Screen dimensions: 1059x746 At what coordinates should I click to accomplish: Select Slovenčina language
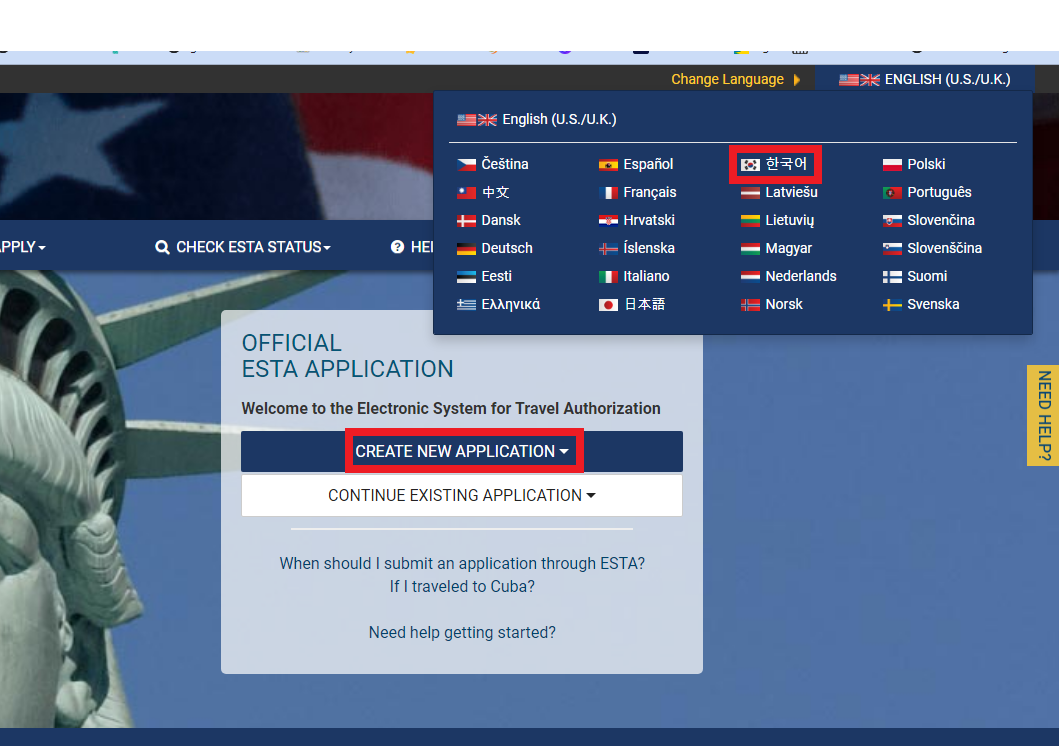[928, 220]
